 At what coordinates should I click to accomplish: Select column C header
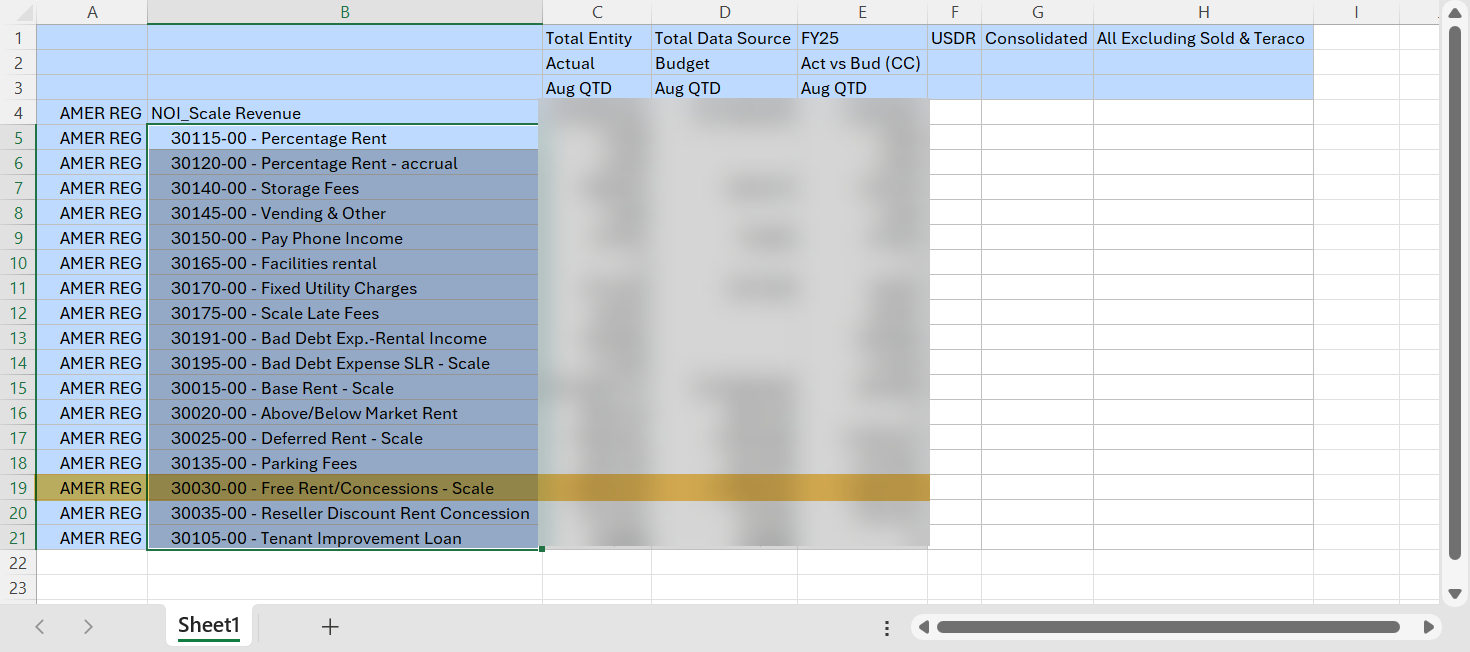click(x=597, y=12)
